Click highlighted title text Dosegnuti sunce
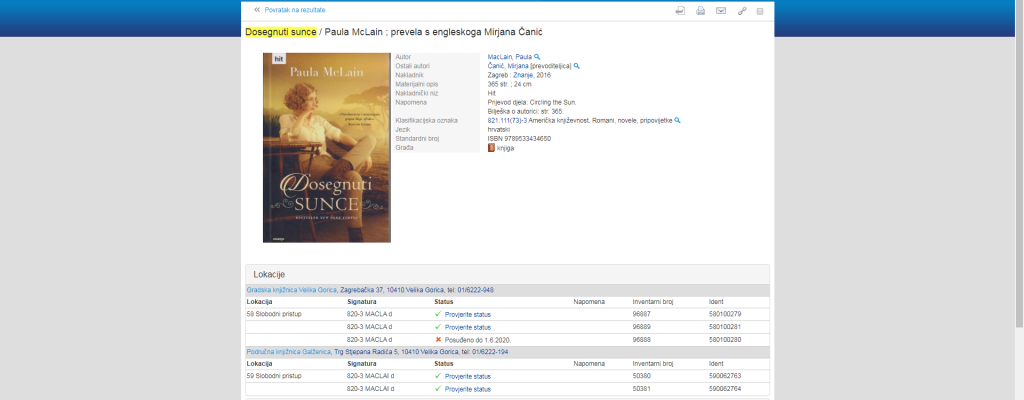1024x400 pixels. pyautogui.click(x=281, y=32)
